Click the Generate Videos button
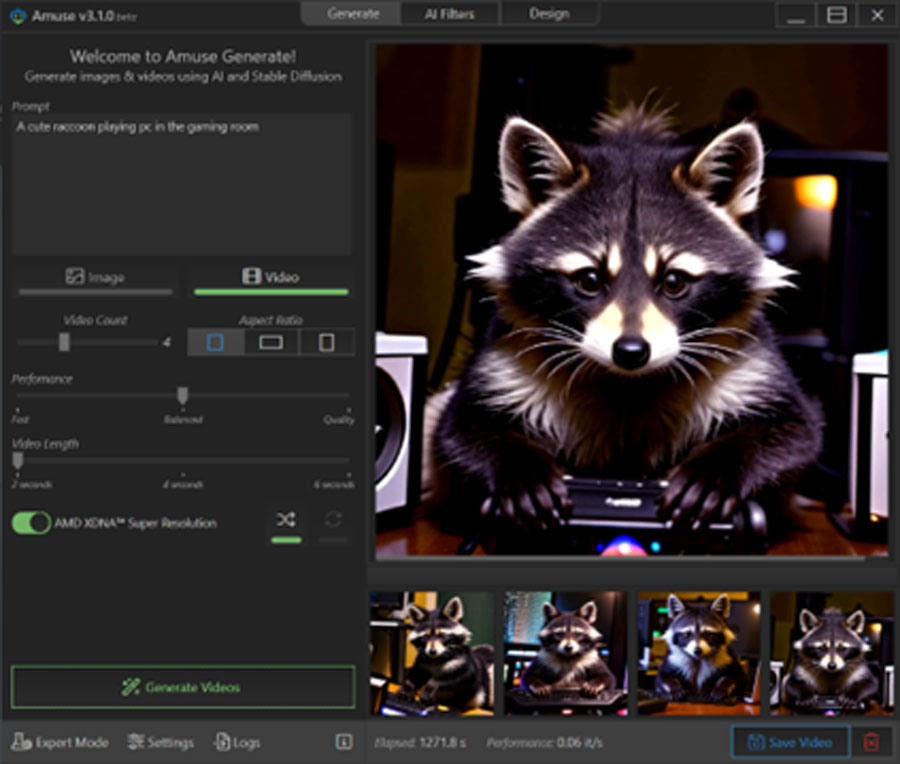The width and height of the screenshot is (900, 764). pyautogui.click(x=183, y=687)
